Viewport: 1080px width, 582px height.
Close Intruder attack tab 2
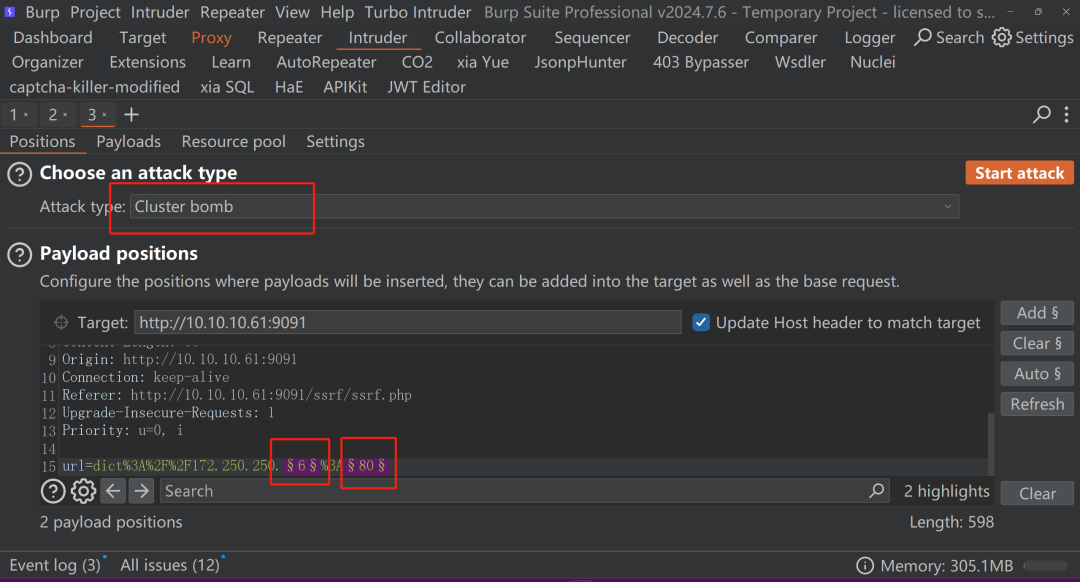(x=65, y=115)
